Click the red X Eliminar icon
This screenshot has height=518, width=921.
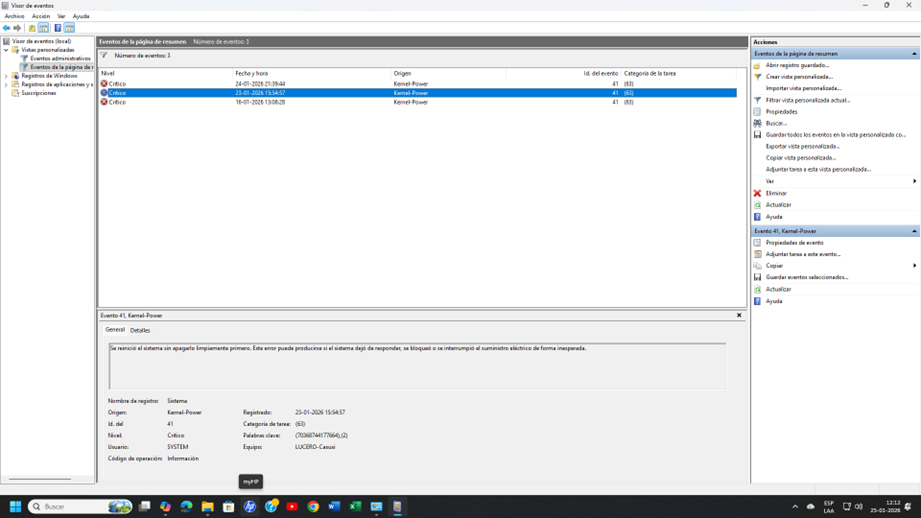tap(758, 193)
